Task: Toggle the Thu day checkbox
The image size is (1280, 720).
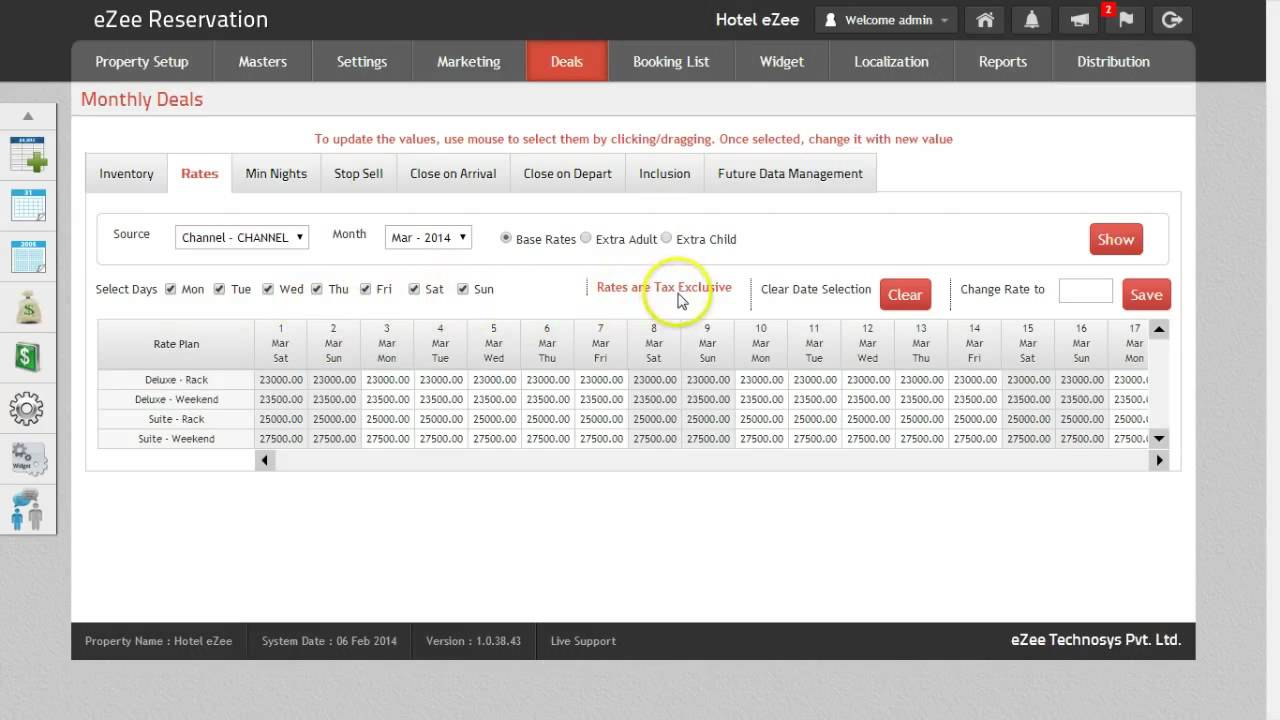Action: coord(317,289)
